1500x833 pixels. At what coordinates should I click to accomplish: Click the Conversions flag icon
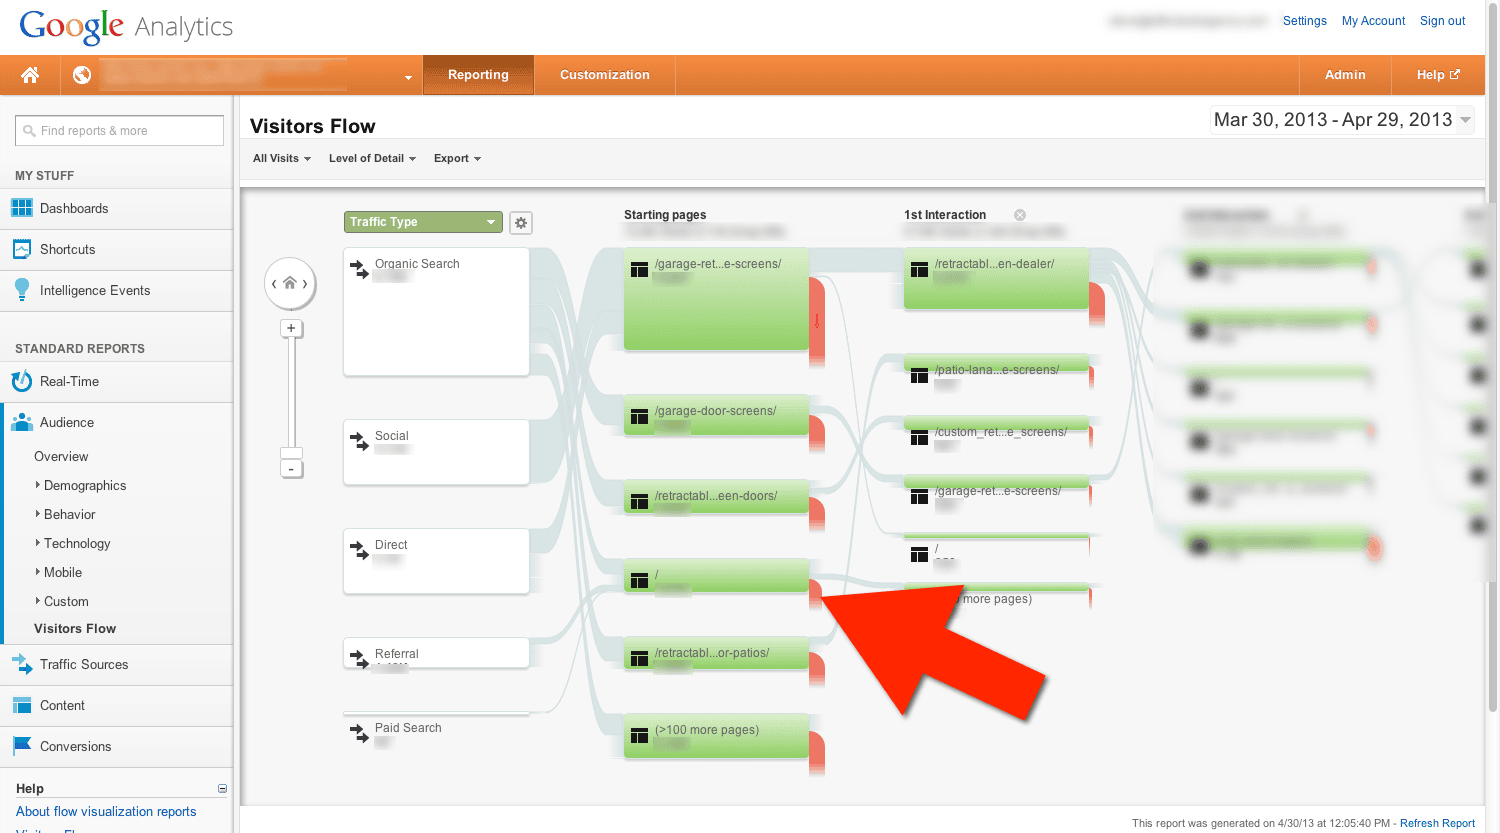[x=21, y=746]
